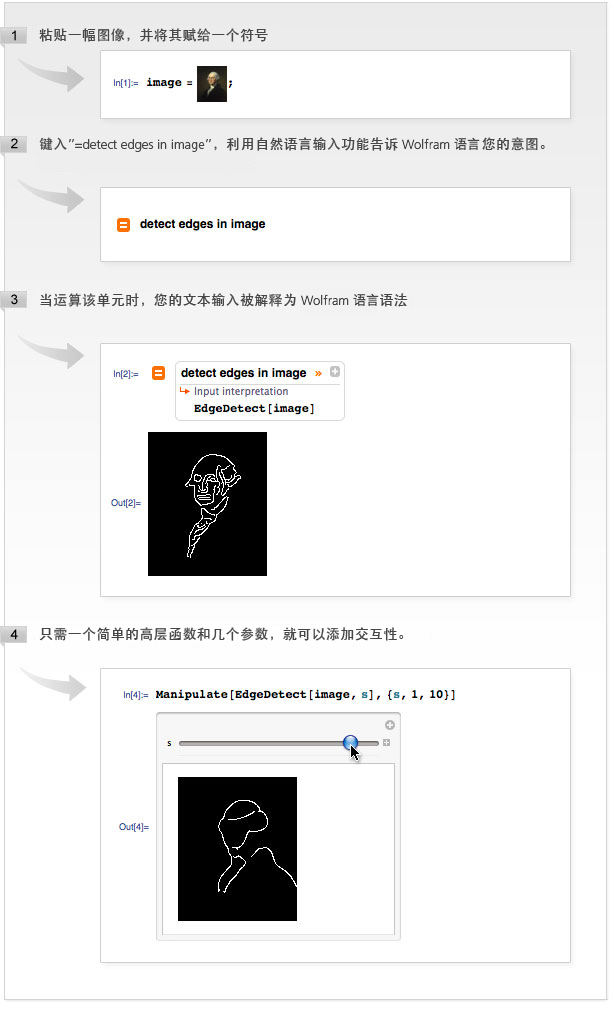The height and width of the screenshot is (1010, 614).
Task: Expand the interpretation with the orange double-chevron
Action: point(318,374)
